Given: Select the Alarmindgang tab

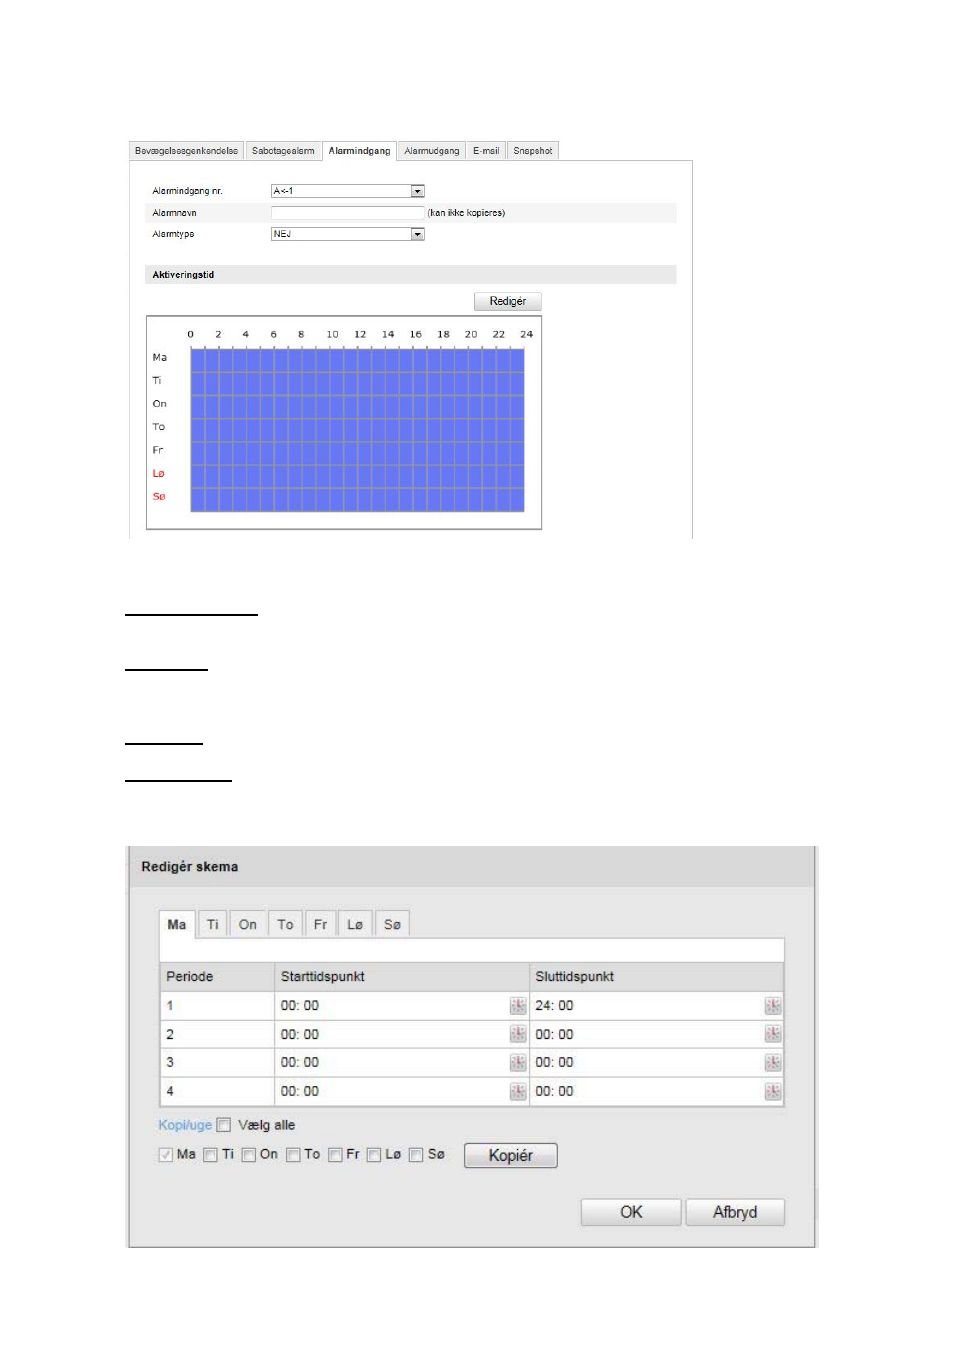Looking at the screenshot, I should click(359, 151).
